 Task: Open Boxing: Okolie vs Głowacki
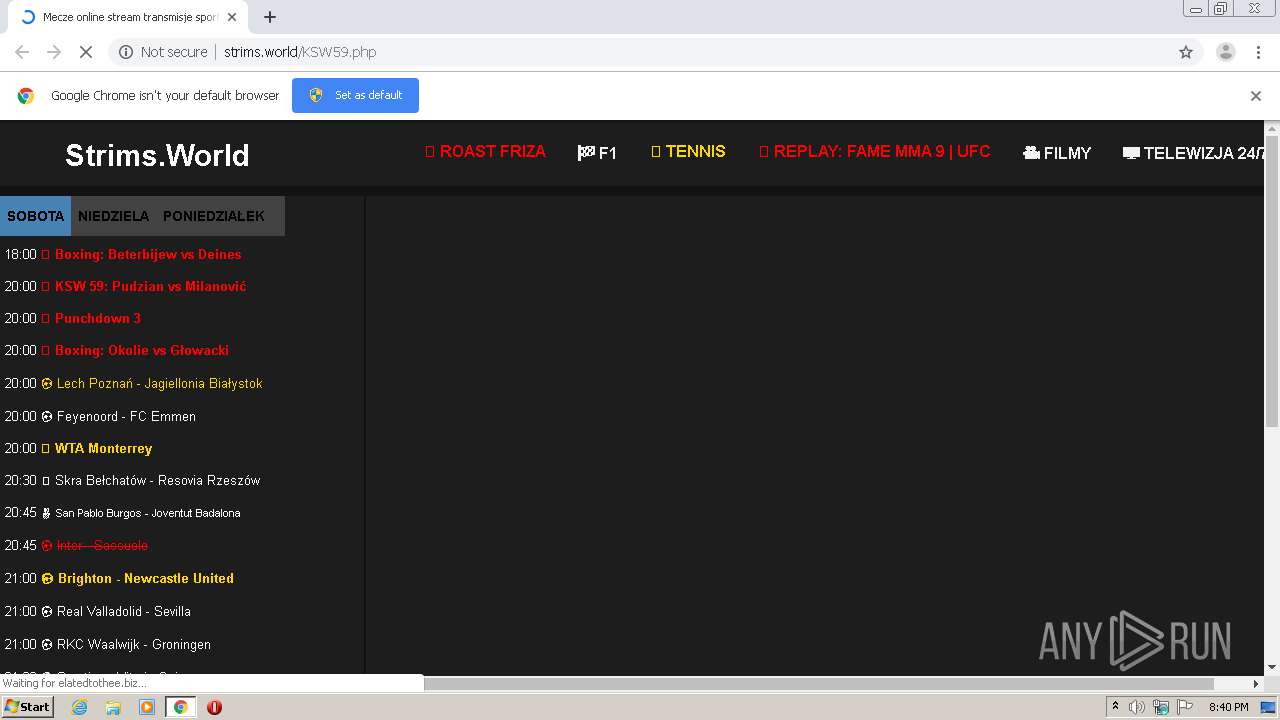coord(142,350)
